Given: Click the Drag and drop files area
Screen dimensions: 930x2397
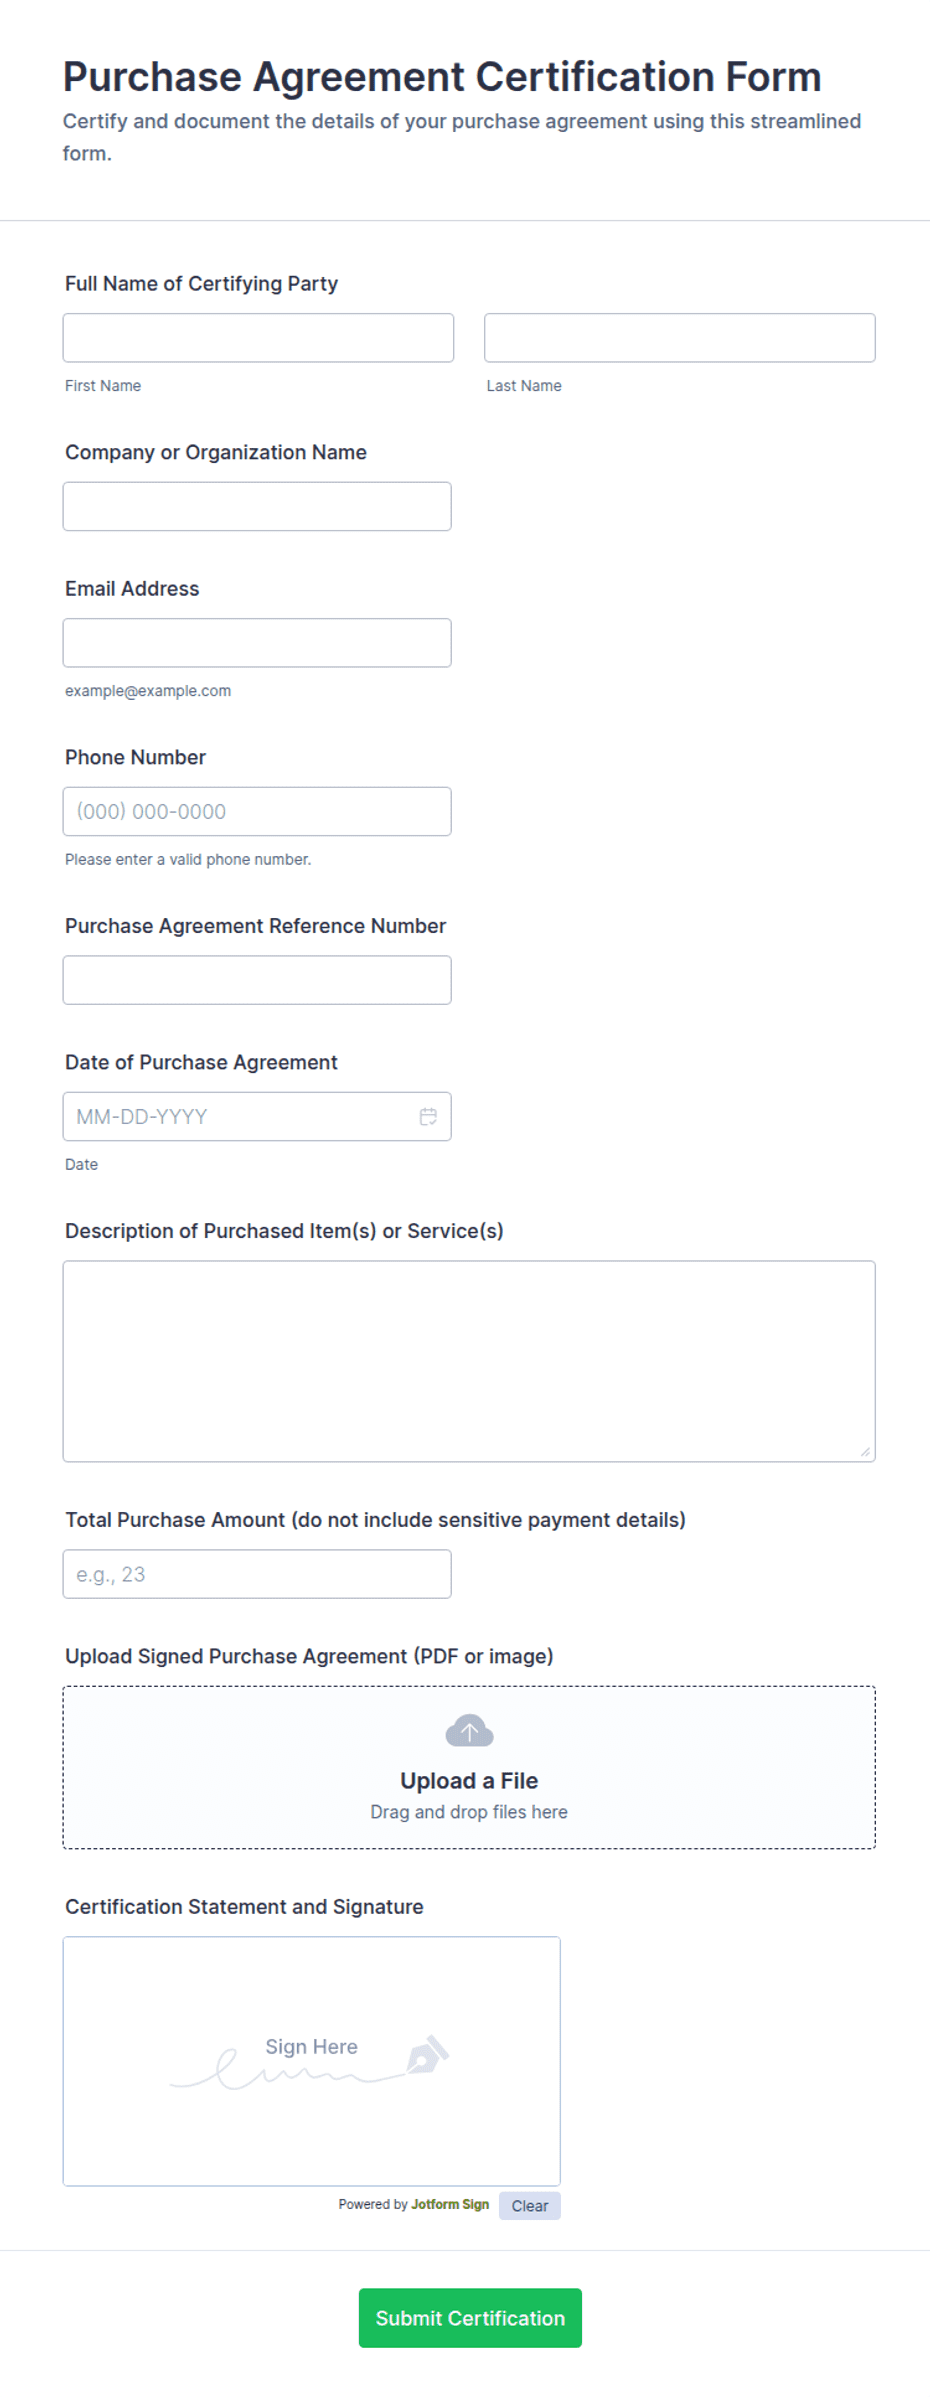Looking at the screenshot, I should tap(469, 1767).
